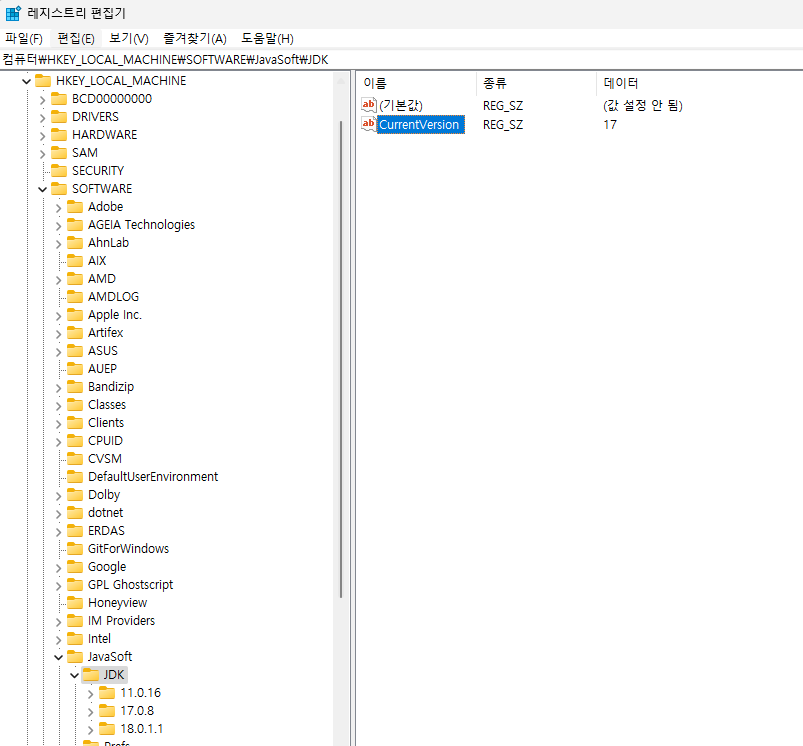
Task: Click the DefaultUserEnvironment folder icon
Action: pyautogui.click(x=75, y=476)
